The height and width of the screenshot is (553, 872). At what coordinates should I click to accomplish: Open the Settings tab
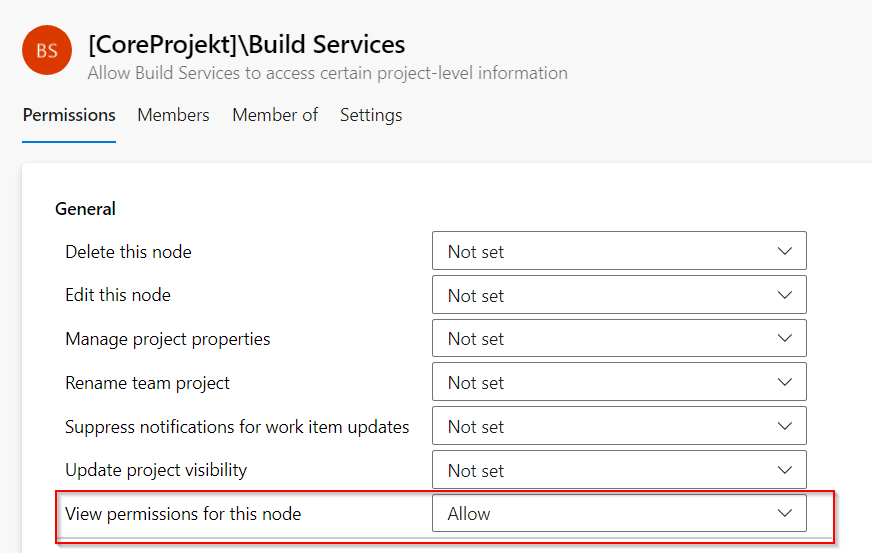click(x=371, y=115)
